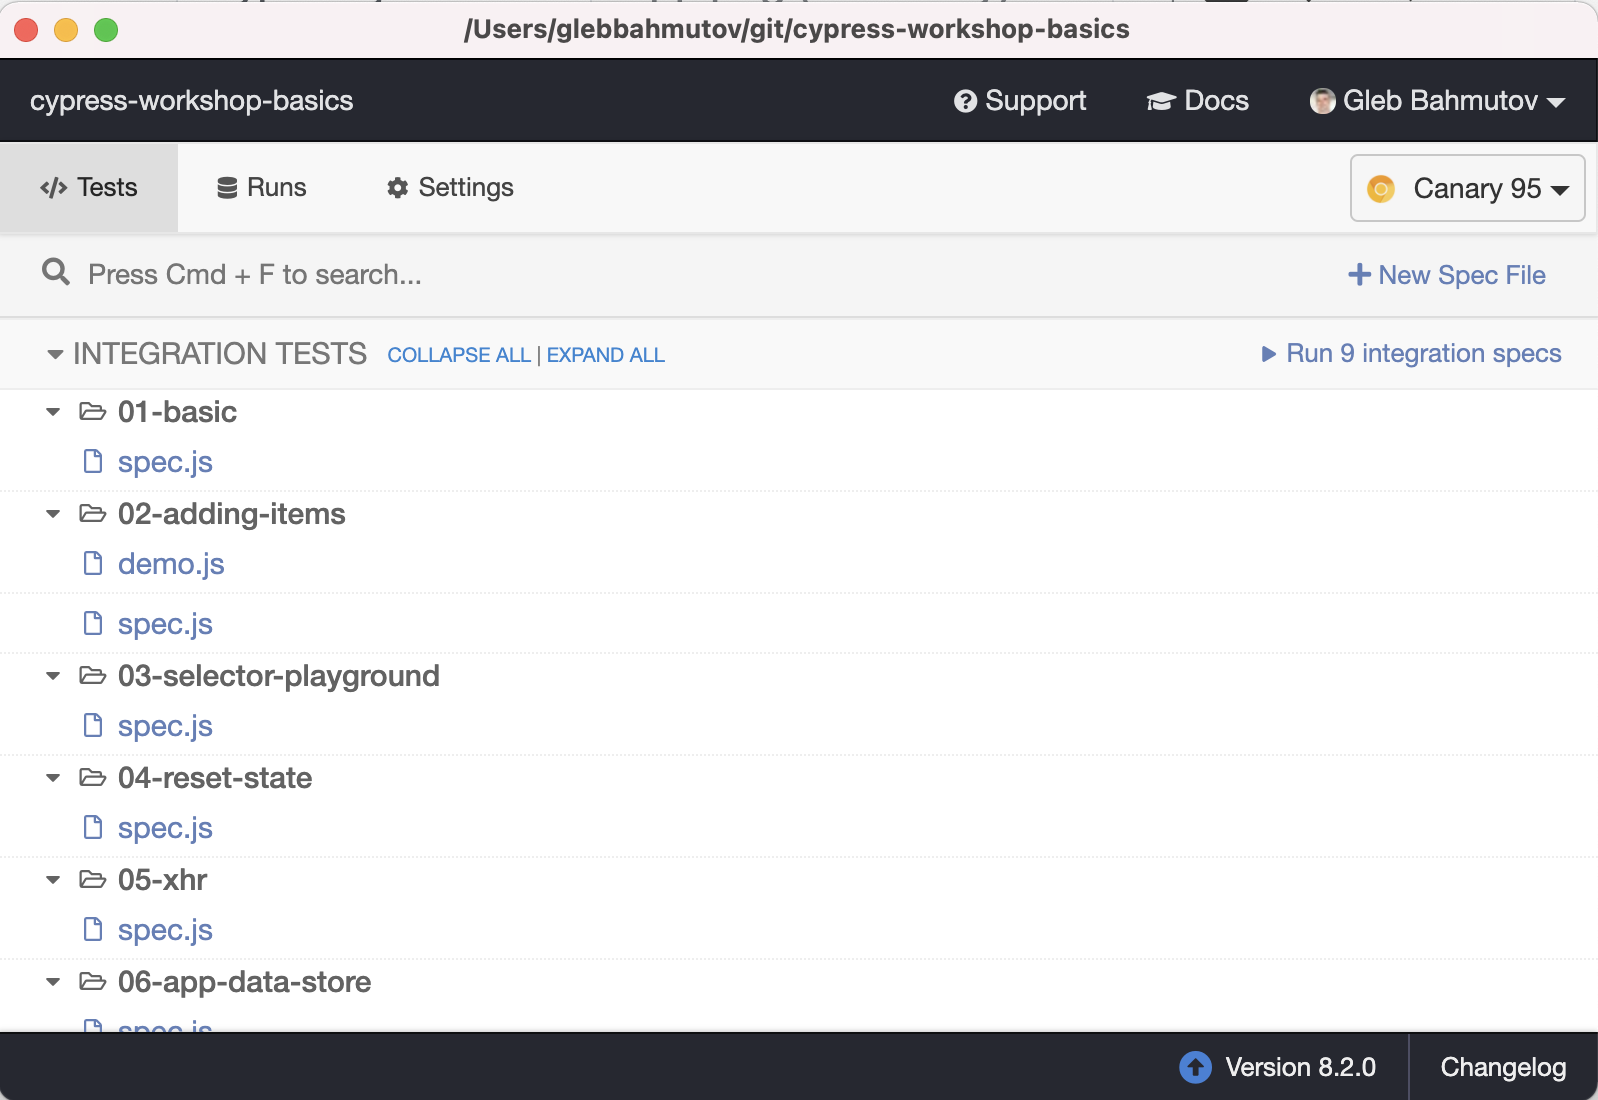Open the Gleb Bahmutov user menu

1437,101
